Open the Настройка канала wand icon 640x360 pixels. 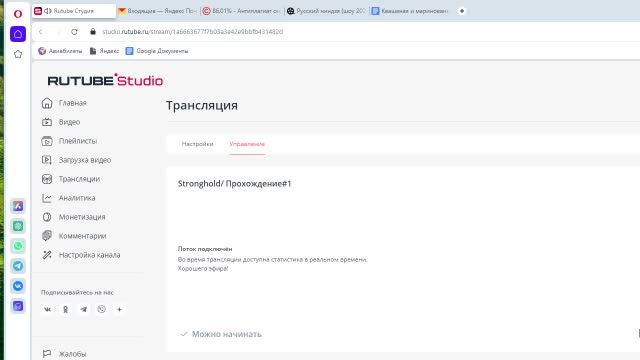click(47, 255)
